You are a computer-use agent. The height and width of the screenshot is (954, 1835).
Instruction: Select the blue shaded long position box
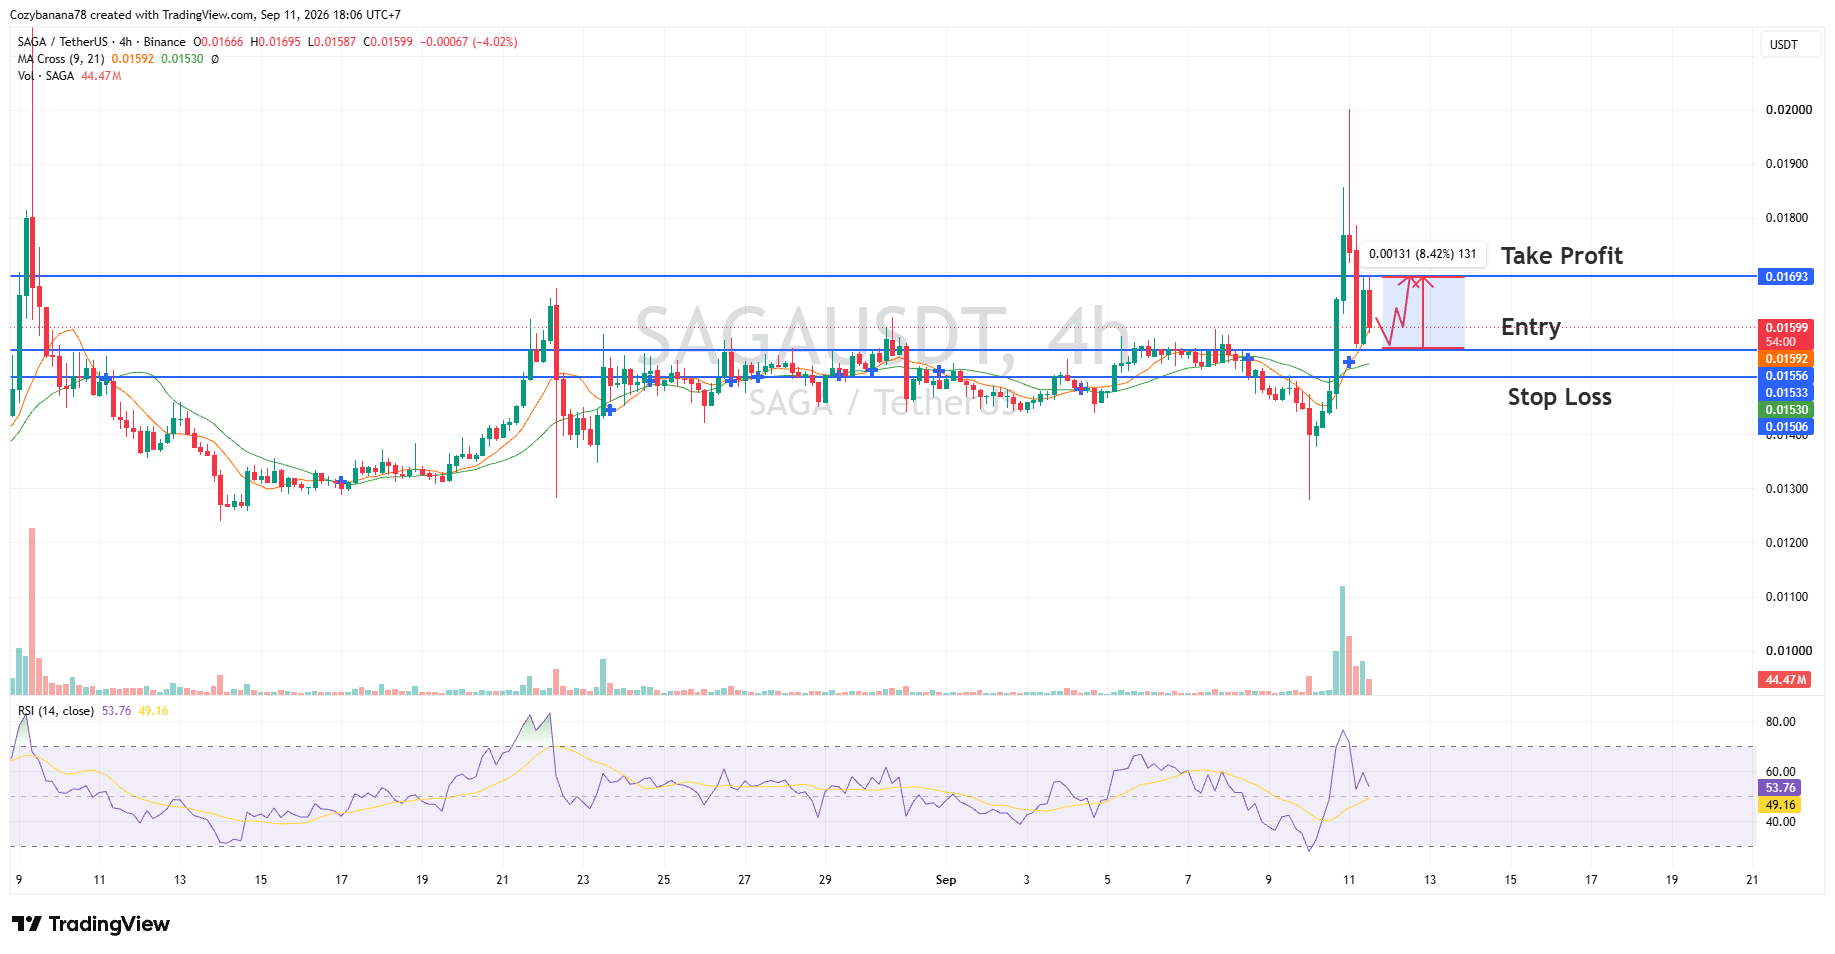[x=1423, y=312]
